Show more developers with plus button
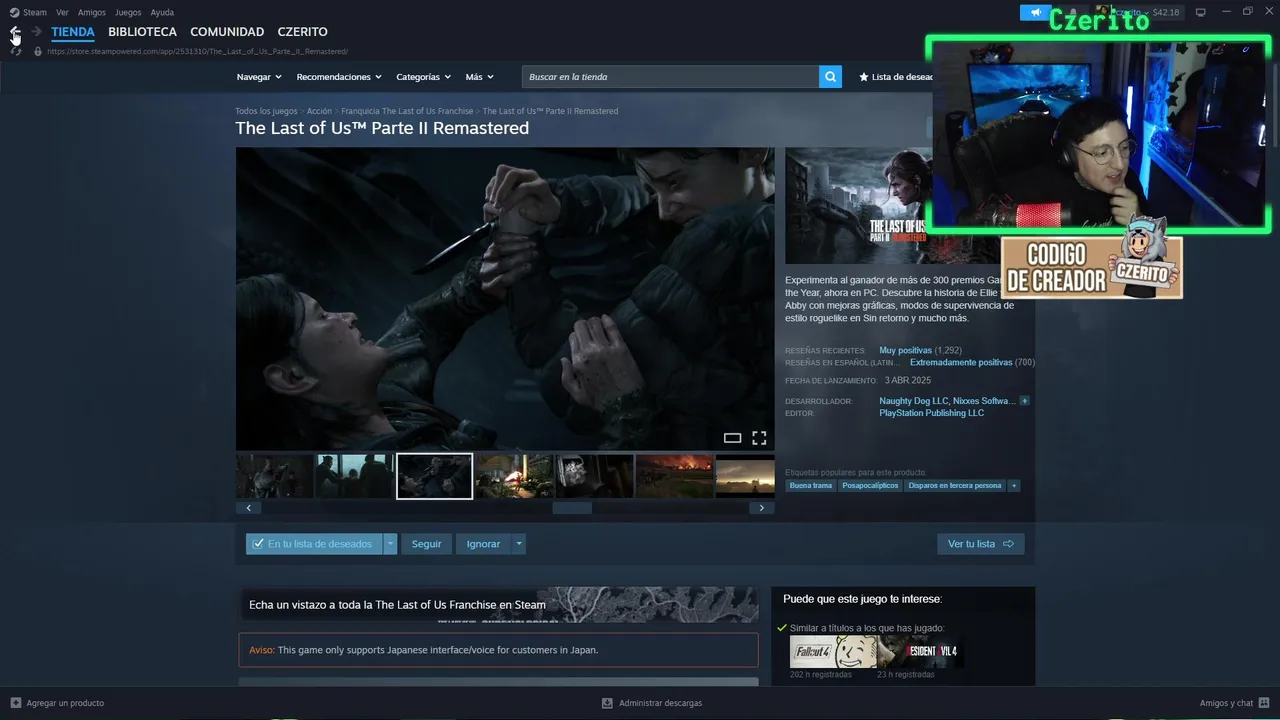Image resolution: width=1280 pixels, height=720 pixels. 1024,401
